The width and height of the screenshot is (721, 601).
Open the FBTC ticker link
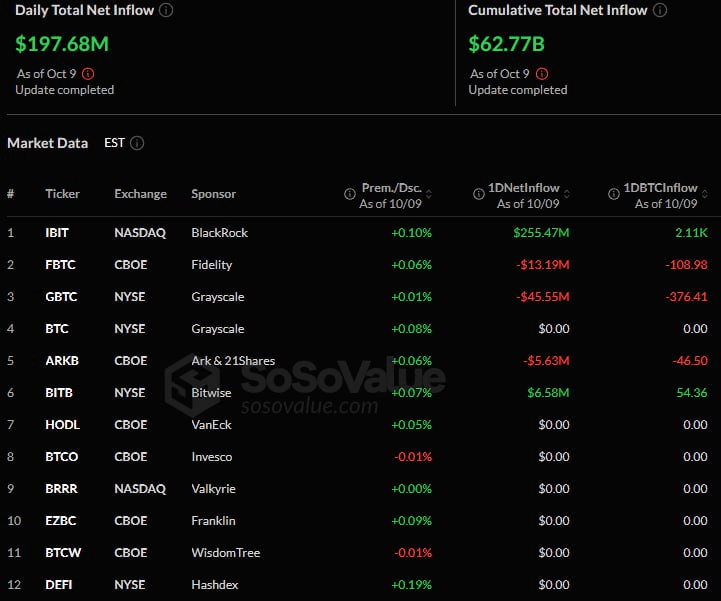click(x=60, y=265)
